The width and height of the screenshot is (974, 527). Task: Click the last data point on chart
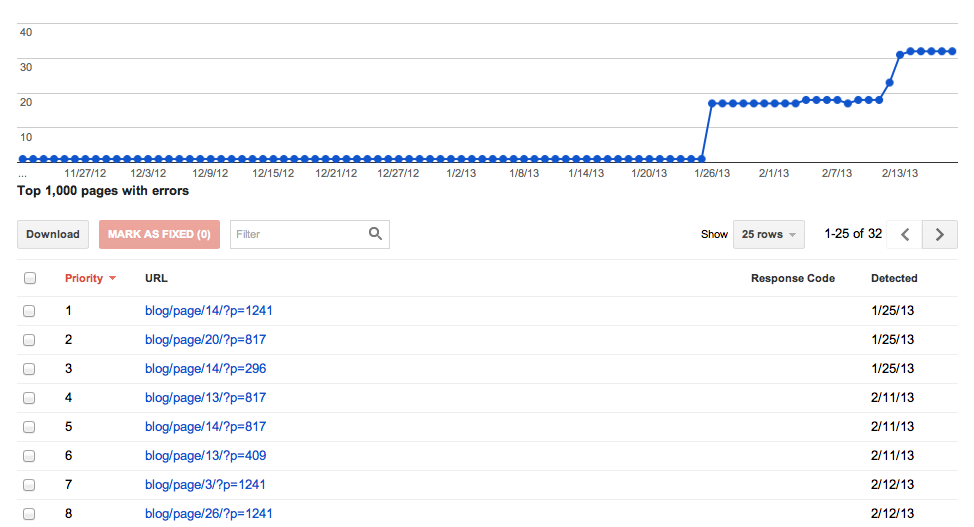coord(953,51)
